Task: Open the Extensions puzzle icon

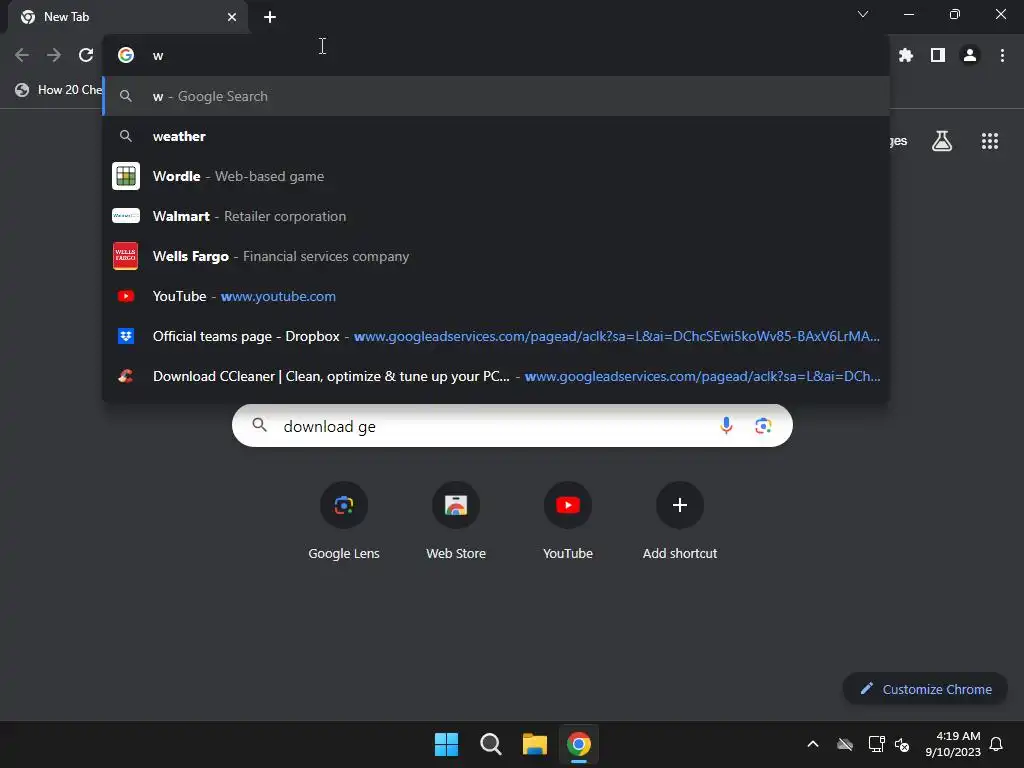Action: (905, 56)
